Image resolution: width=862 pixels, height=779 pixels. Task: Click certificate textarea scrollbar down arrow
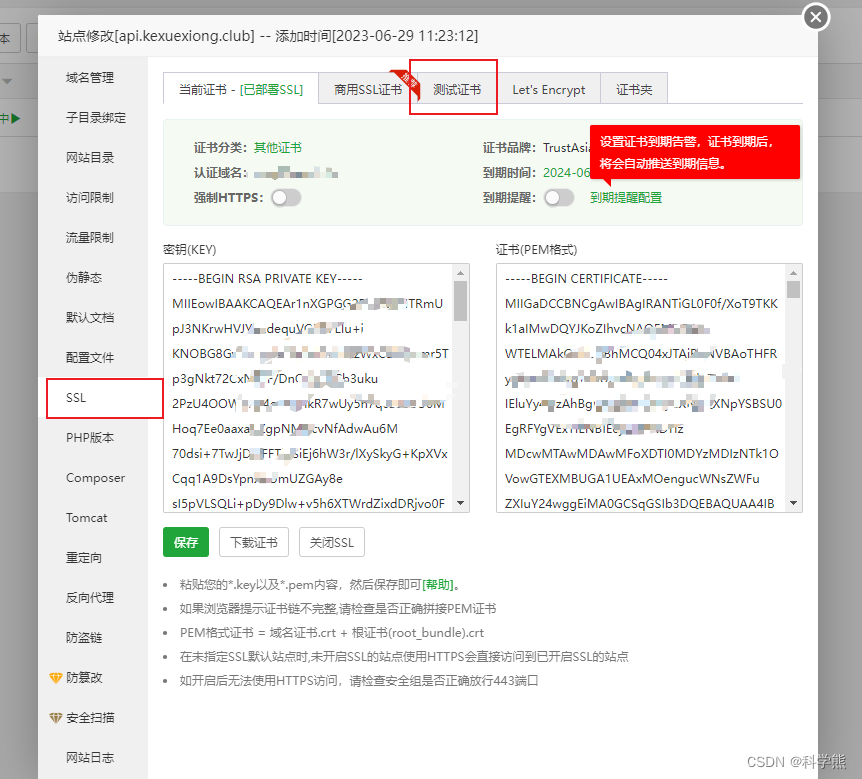(x=793, y=503)
